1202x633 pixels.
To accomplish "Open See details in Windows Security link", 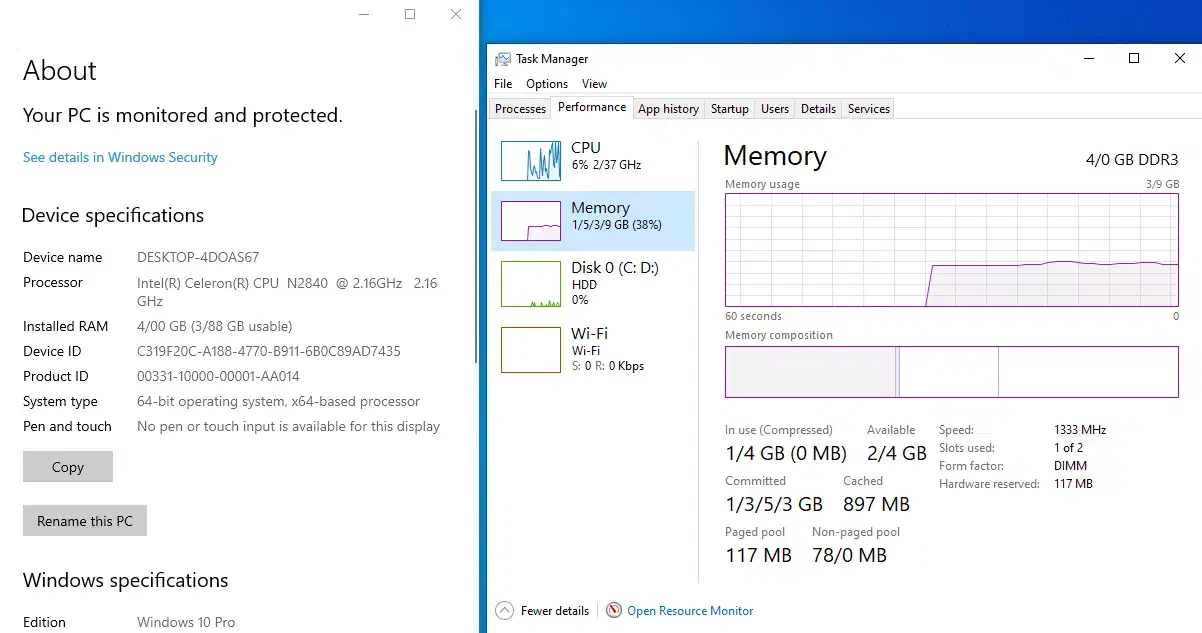I will (x=120, y=157).
